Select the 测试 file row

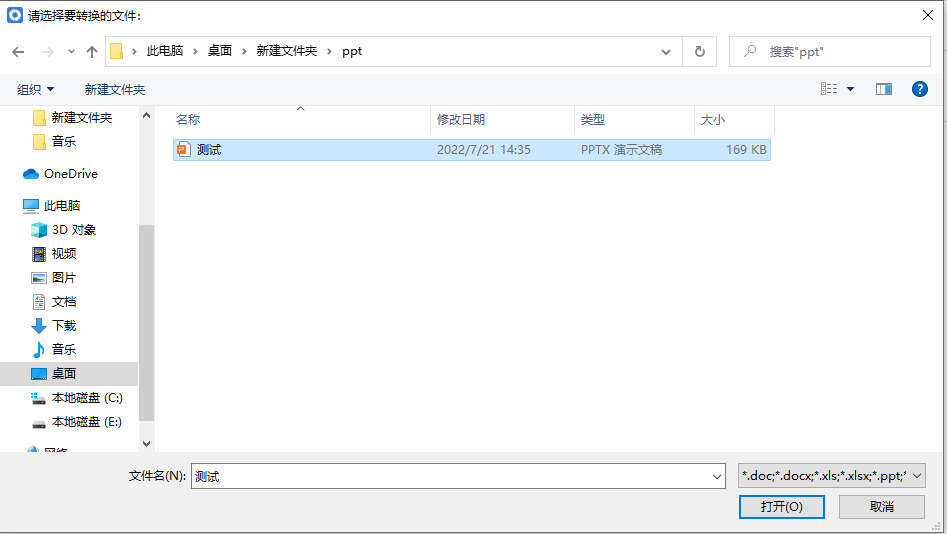pyautogui.click(x=472, y=150)
